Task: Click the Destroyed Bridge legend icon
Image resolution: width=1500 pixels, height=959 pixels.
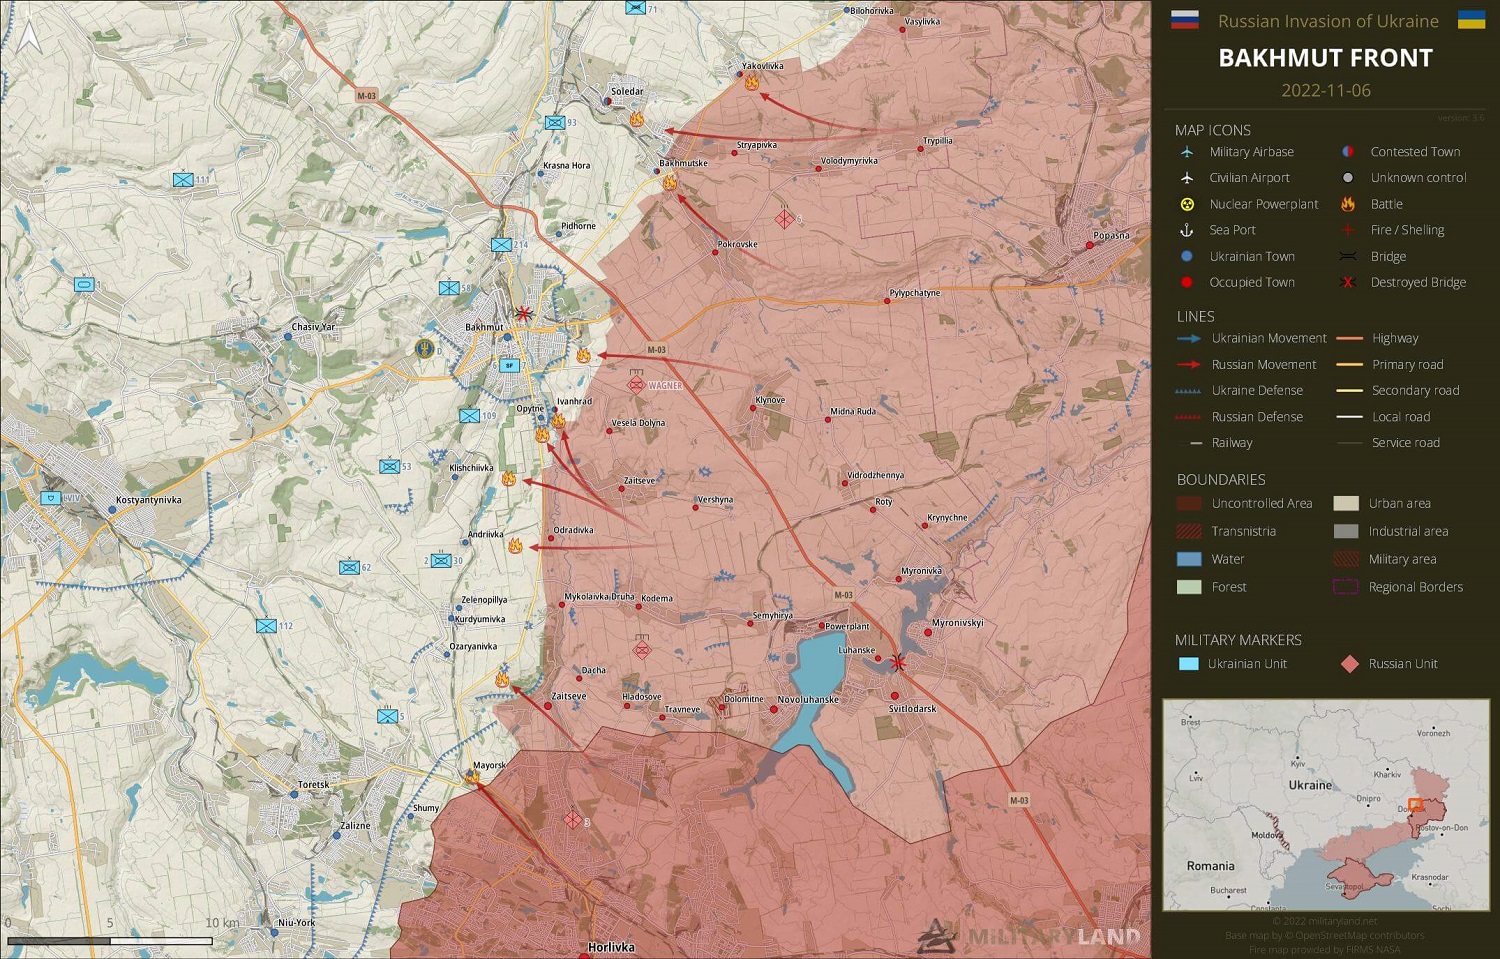Action: tap(1347, 282)
